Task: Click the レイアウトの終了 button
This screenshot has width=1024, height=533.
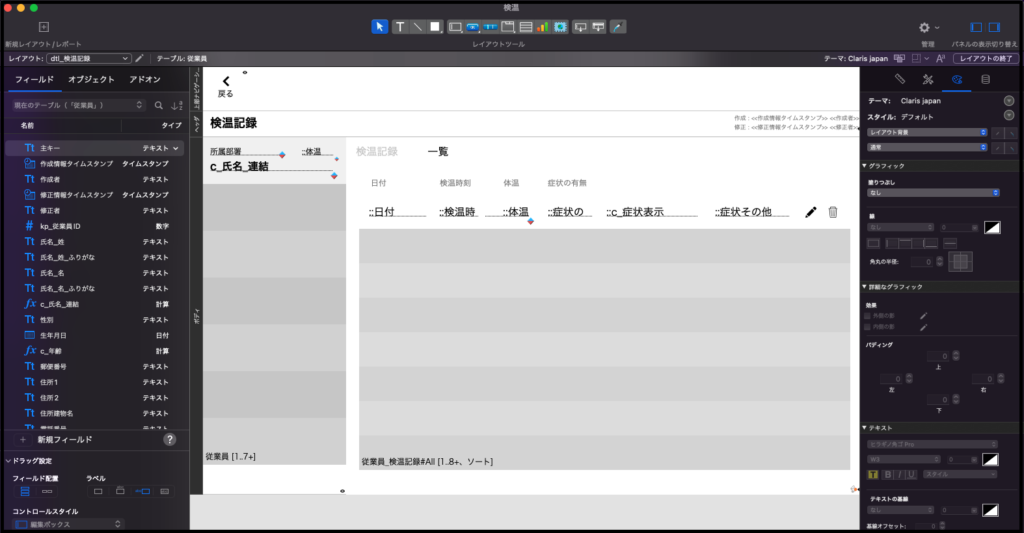Action: [984, 59]
